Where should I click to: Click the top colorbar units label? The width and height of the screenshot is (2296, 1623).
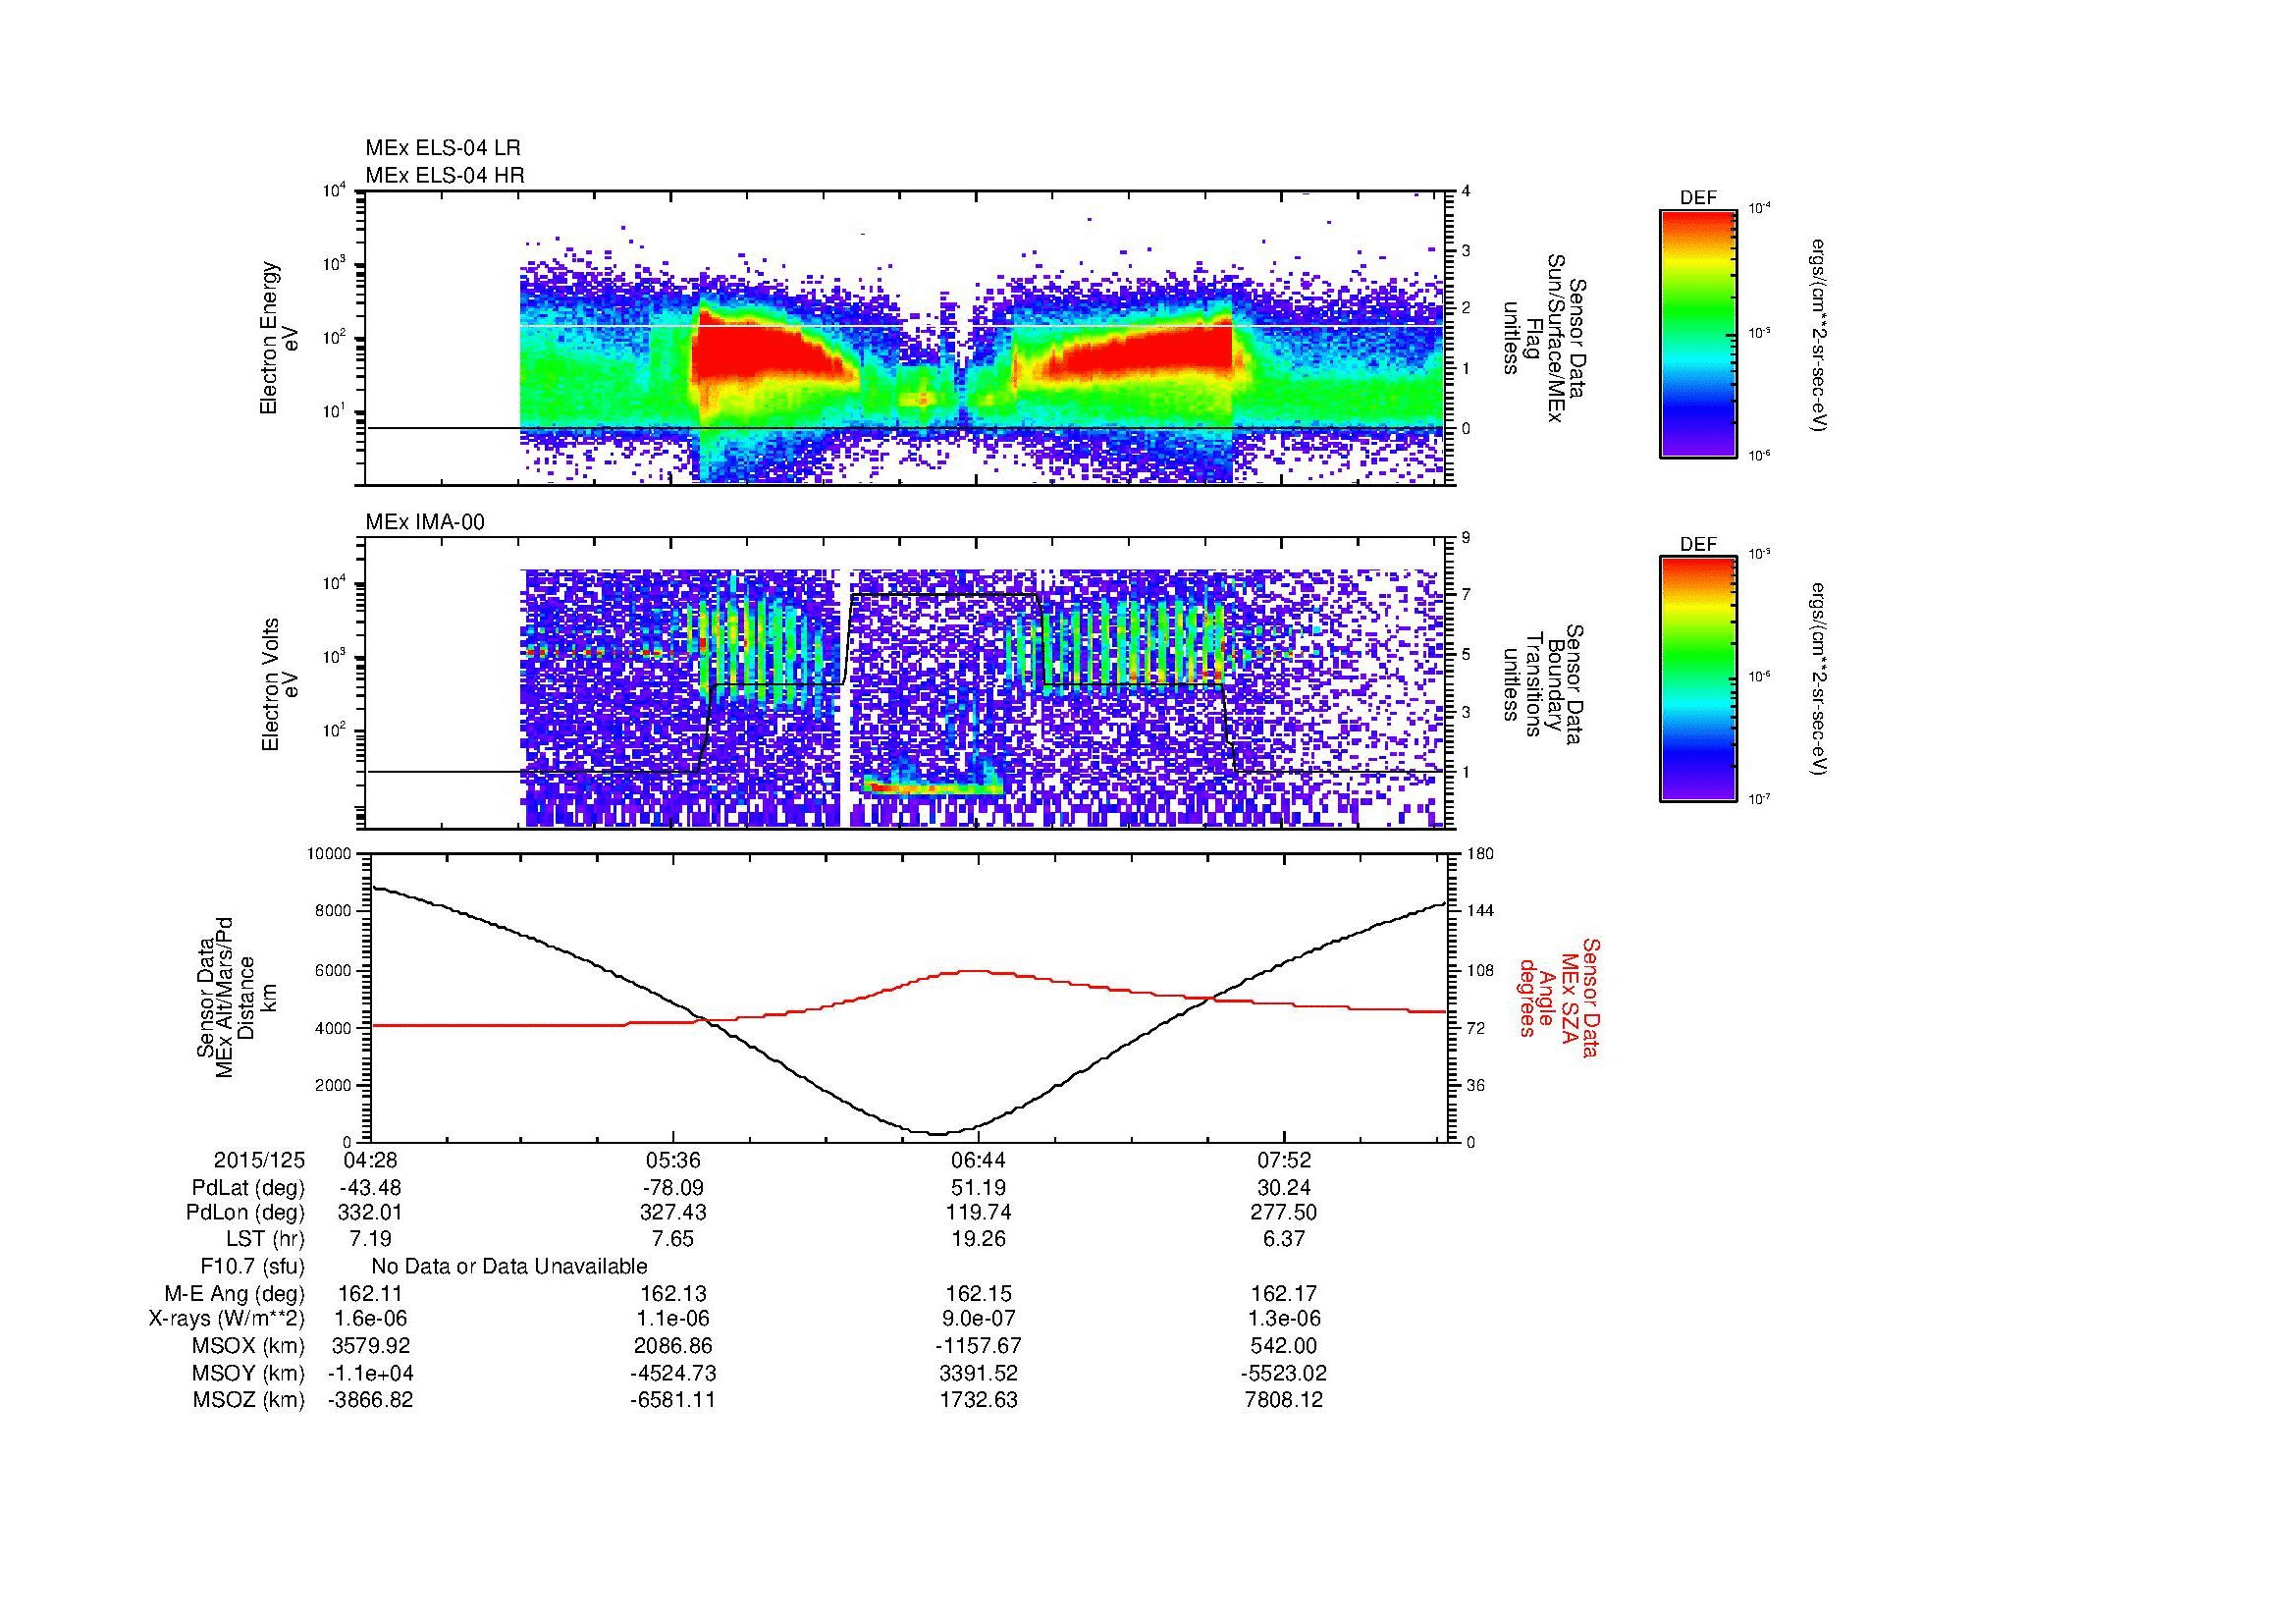[1819, 335]
